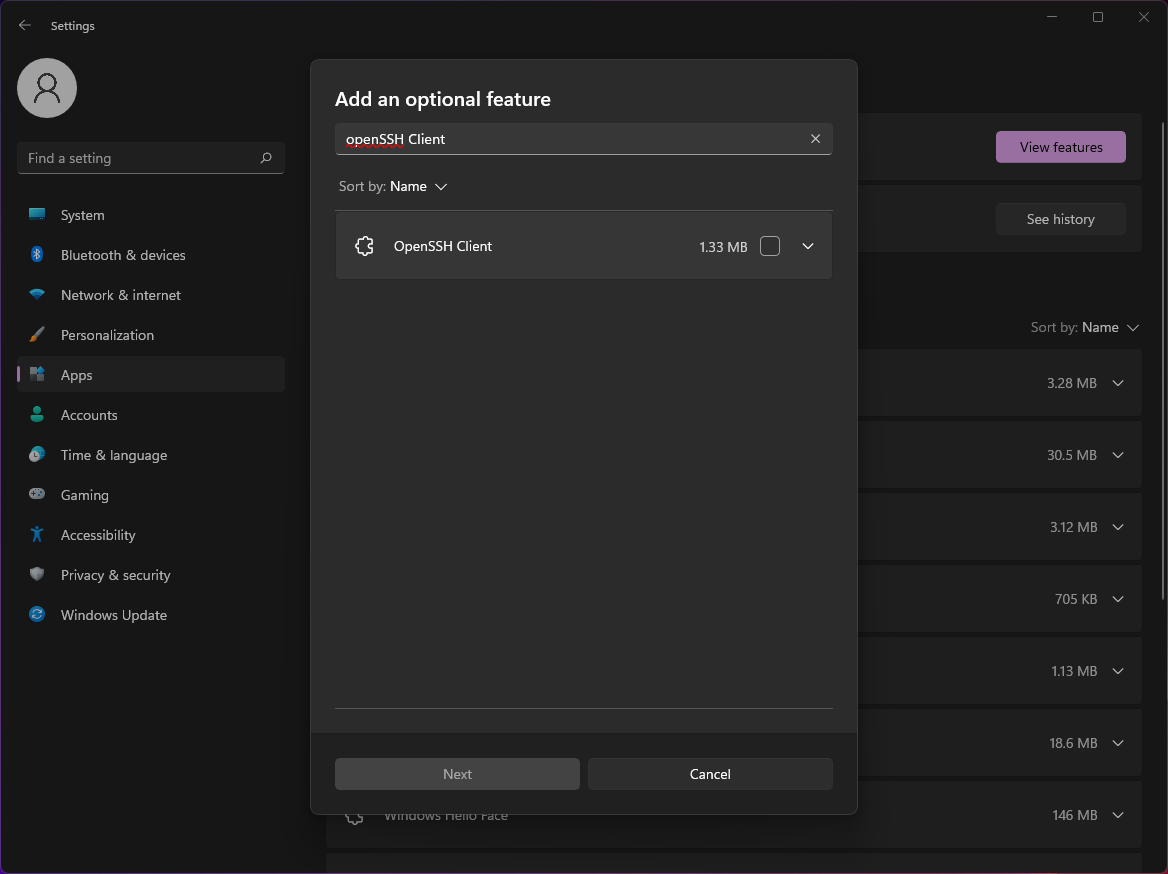This screenshot has width=1168, height=874.
Task: Open Privacy & security settings
Action: pos(150,575)
